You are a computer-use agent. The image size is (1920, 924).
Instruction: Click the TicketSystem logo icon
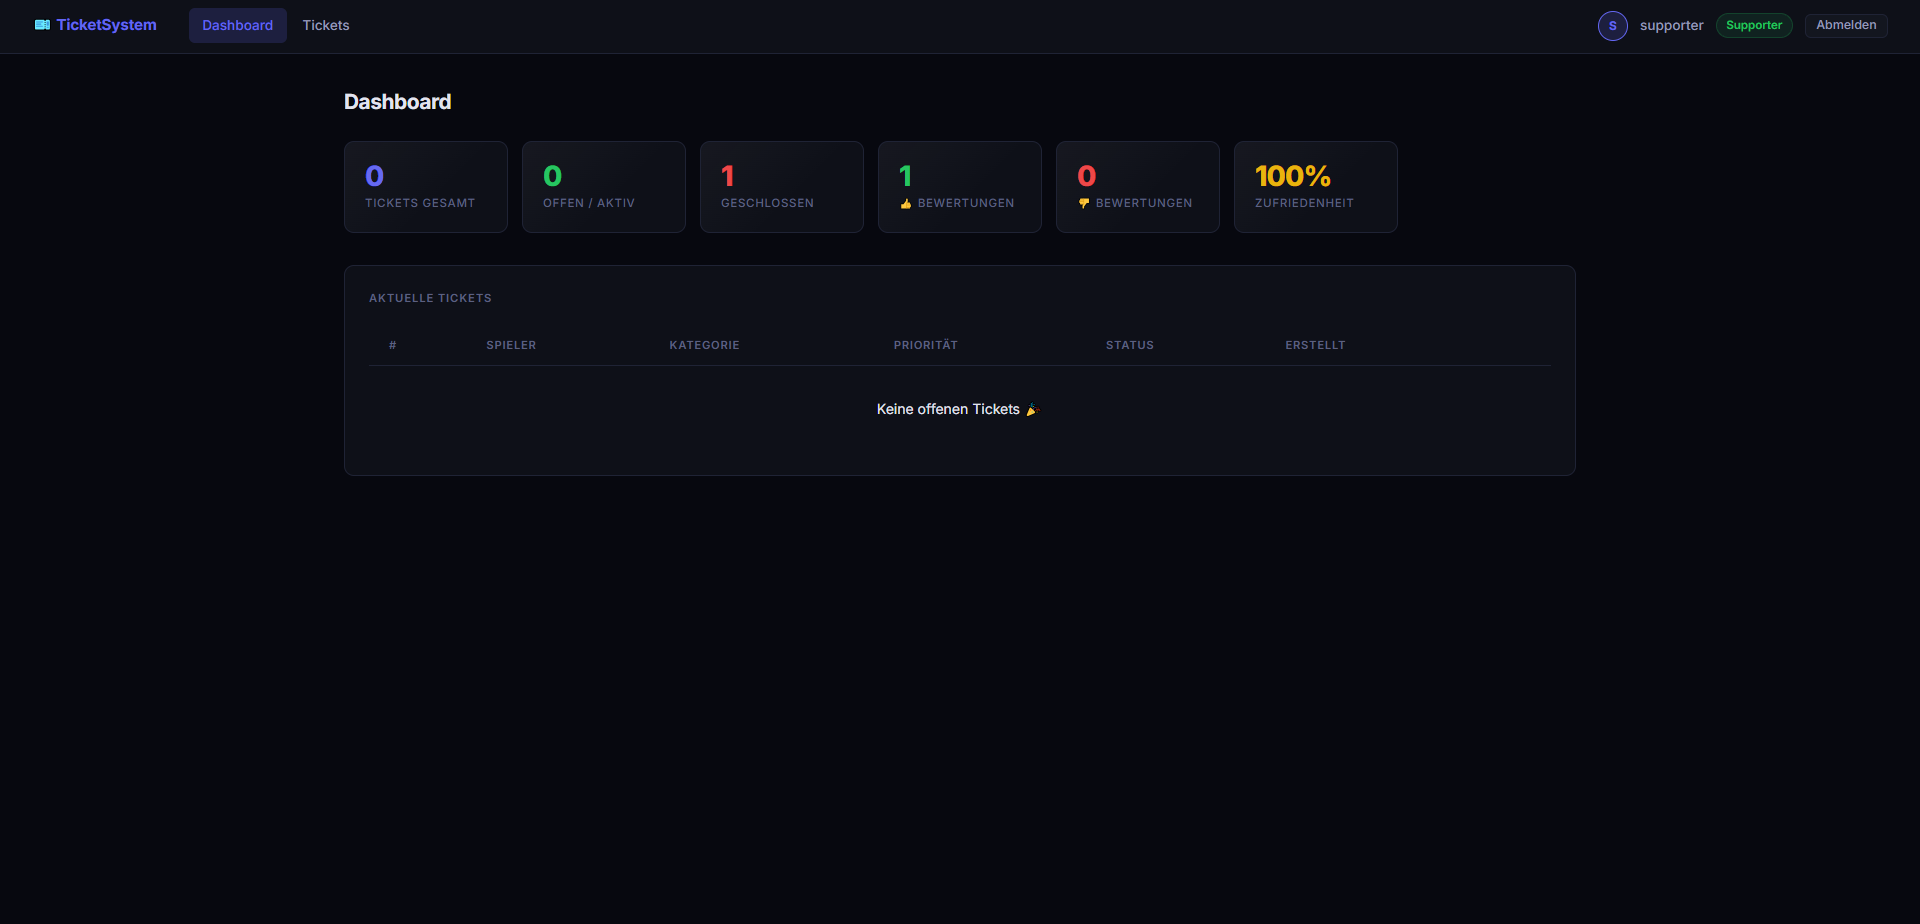click(42, 25)
